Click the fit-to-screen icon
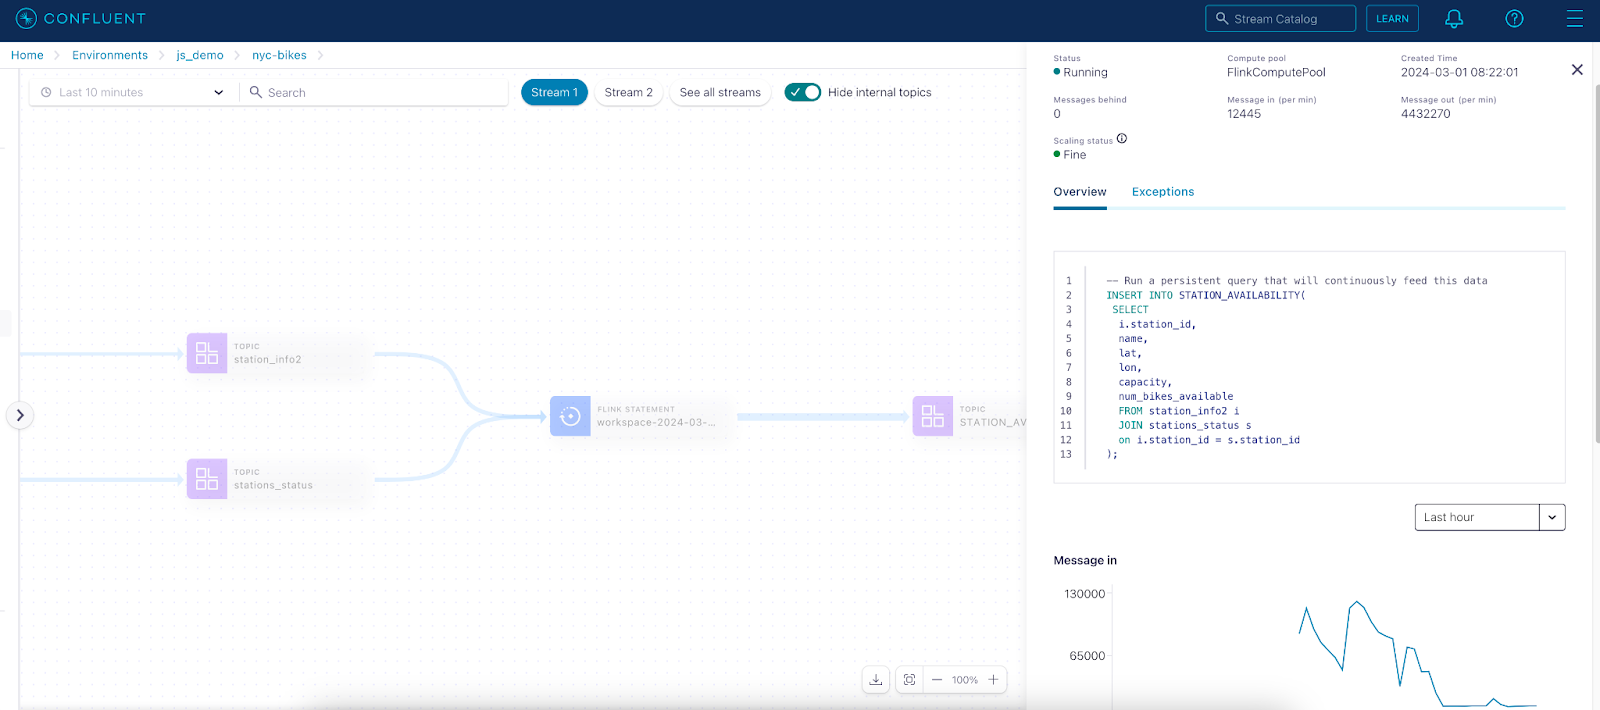Image resolution: width=1600 pixels, height=710 pixels. [x=909, y=680]
